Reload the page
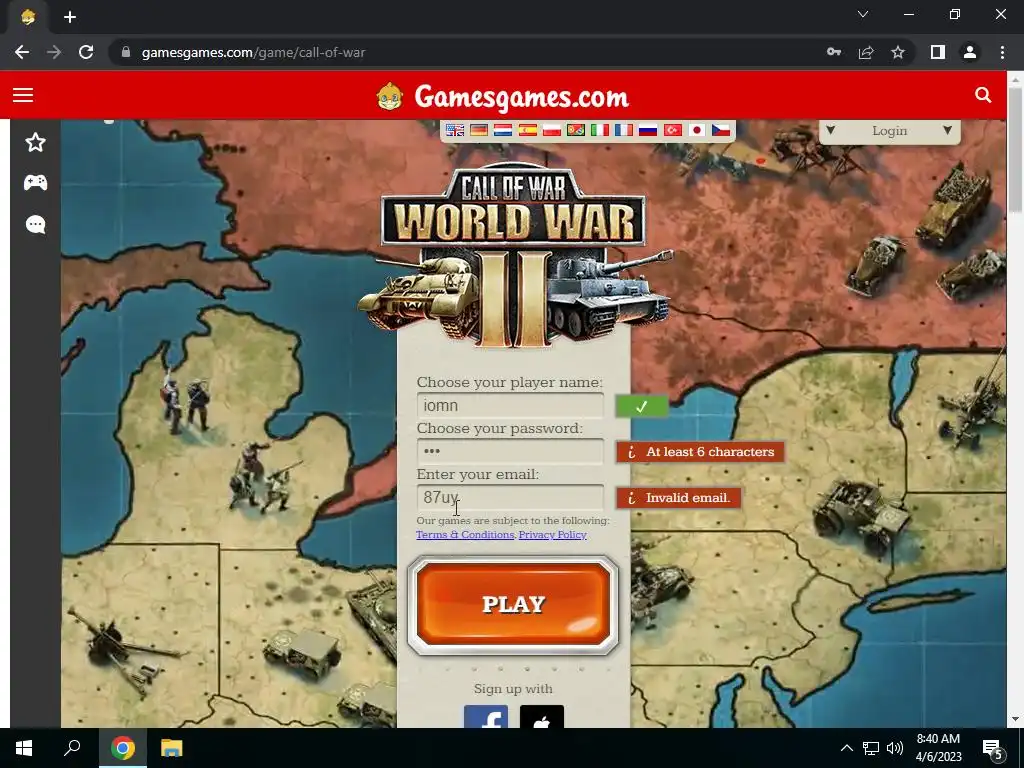1024x768 pixels. click(x=86, y=52)
